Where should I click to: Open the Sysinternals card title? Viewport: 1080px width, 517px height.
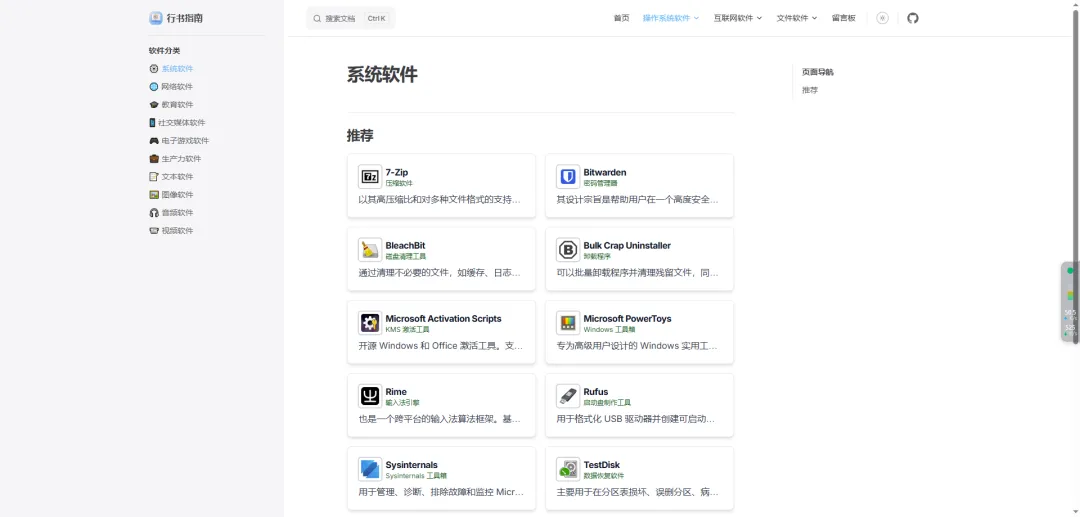click(411, 464)
